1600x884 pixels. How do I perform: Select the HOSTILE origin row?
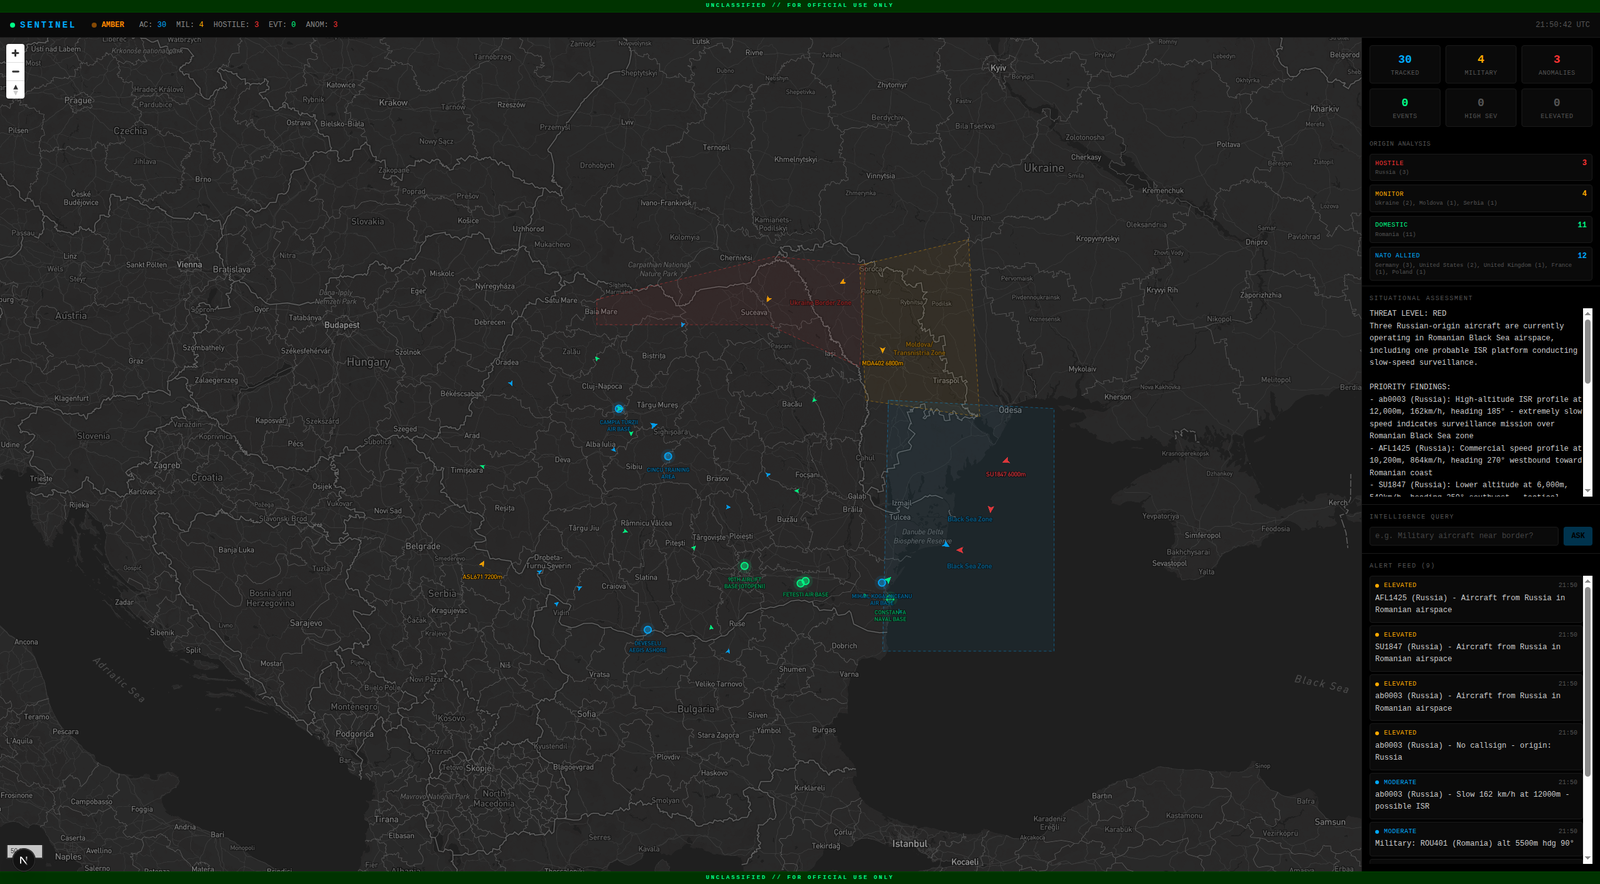(1481, 167)
